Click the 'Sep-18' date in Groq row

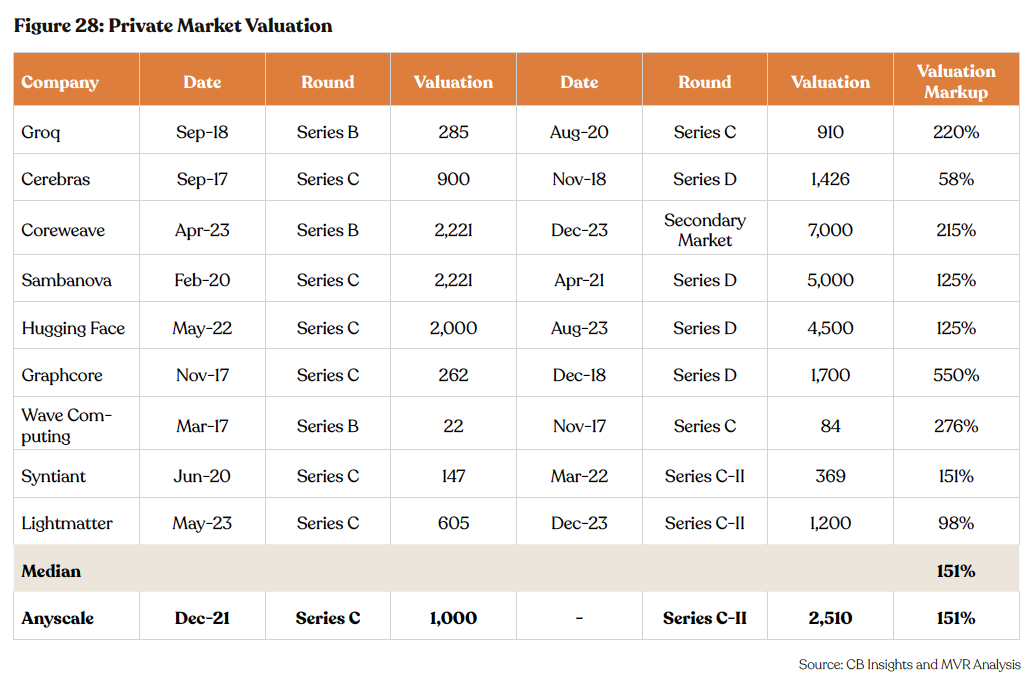coord(202,132)
